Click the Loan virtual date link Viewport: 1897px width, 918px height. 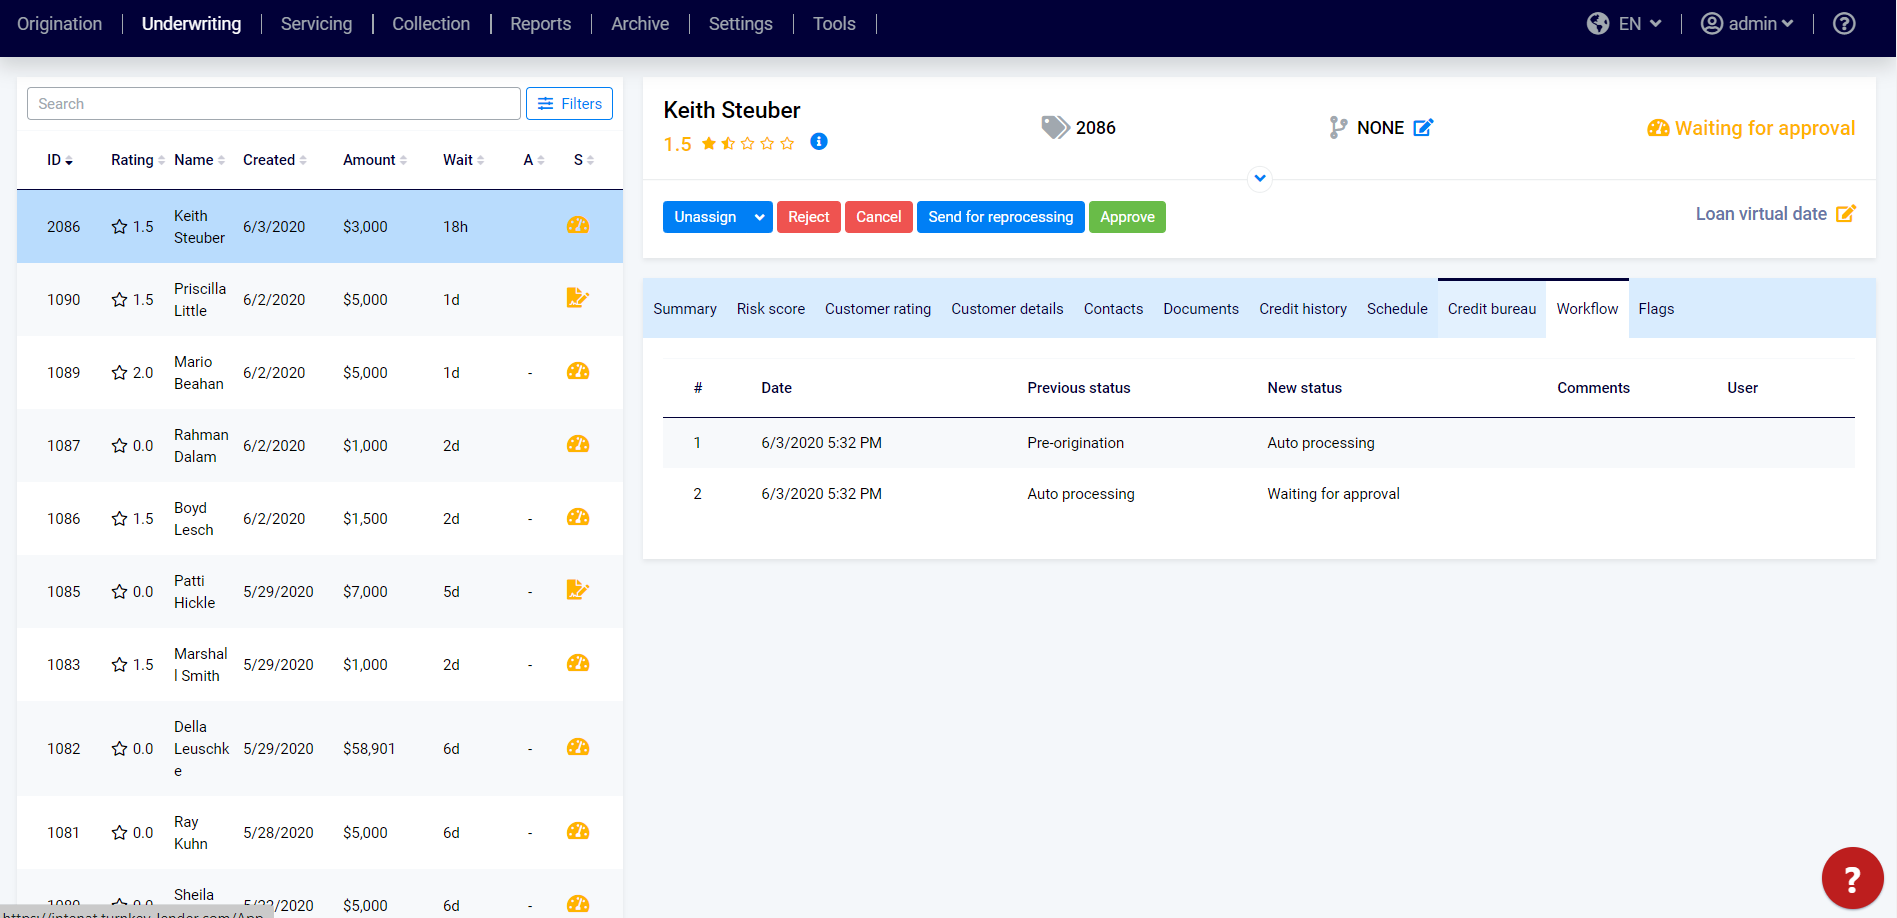(x=1761, y=214)
